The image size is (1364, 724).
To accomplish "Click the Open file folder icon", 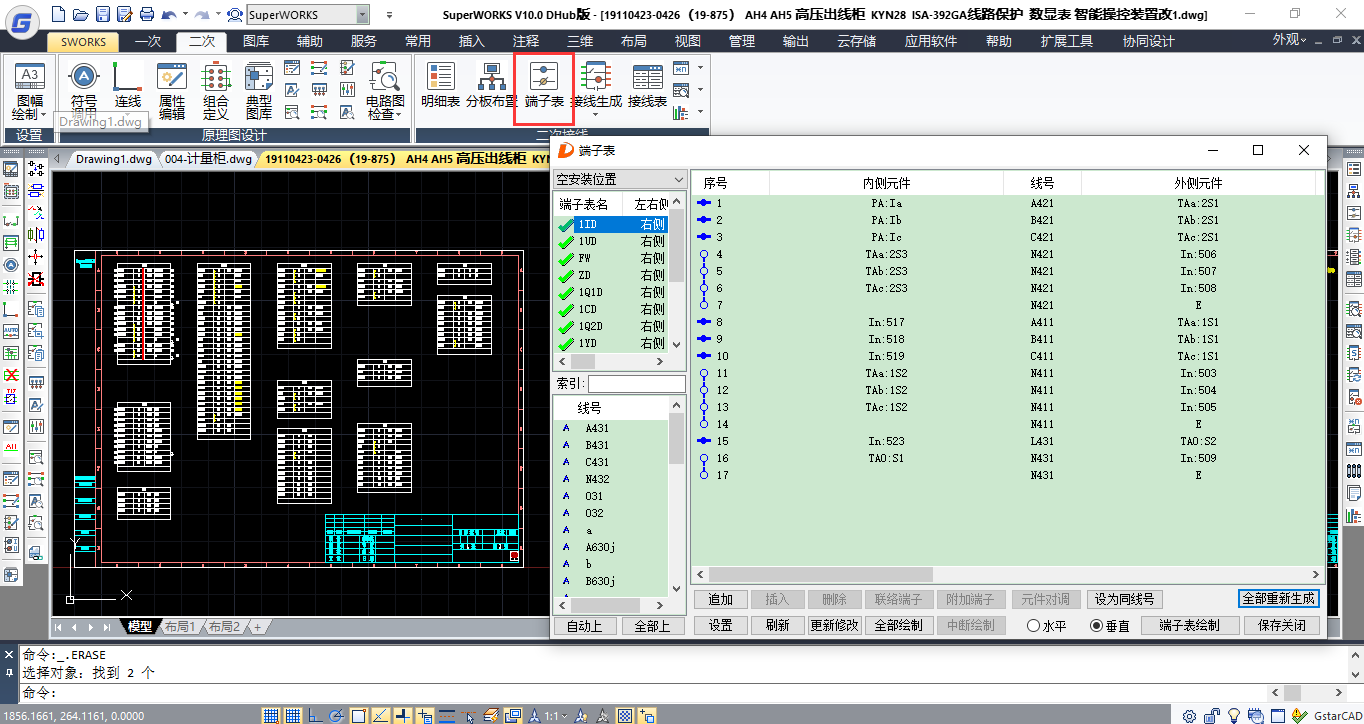I will 79,14.
